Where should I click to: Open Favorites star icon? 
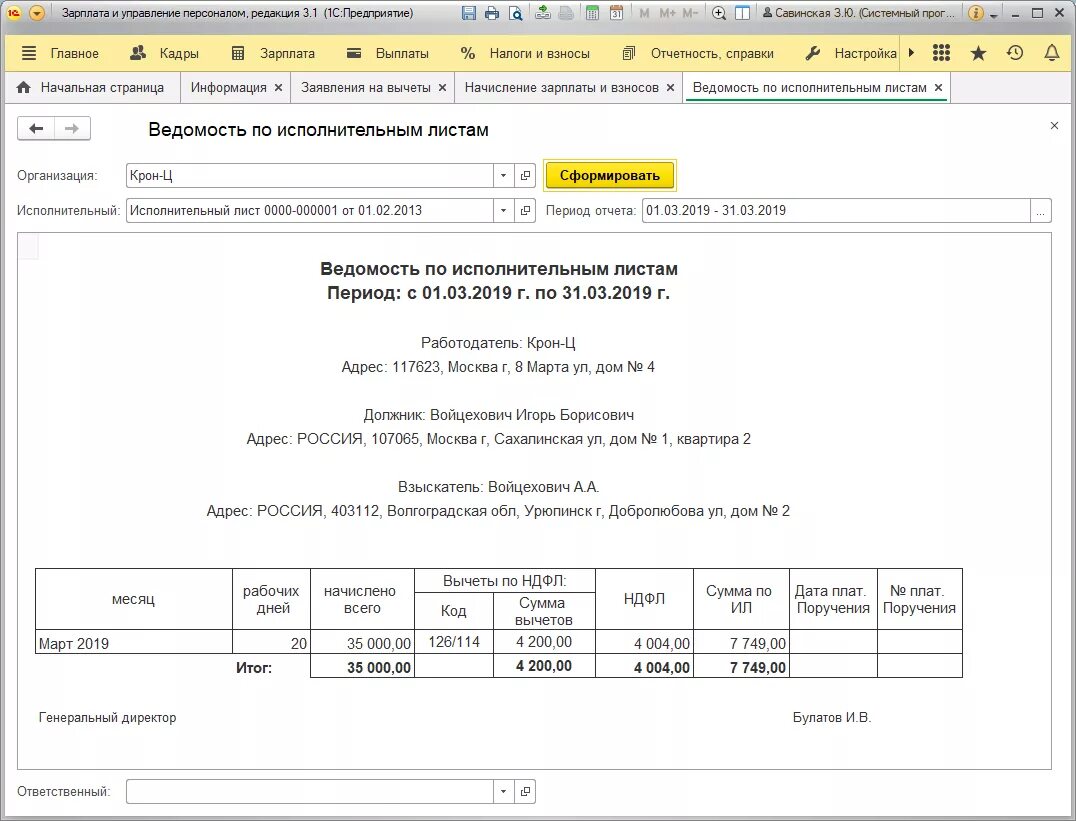click(979, 53)
